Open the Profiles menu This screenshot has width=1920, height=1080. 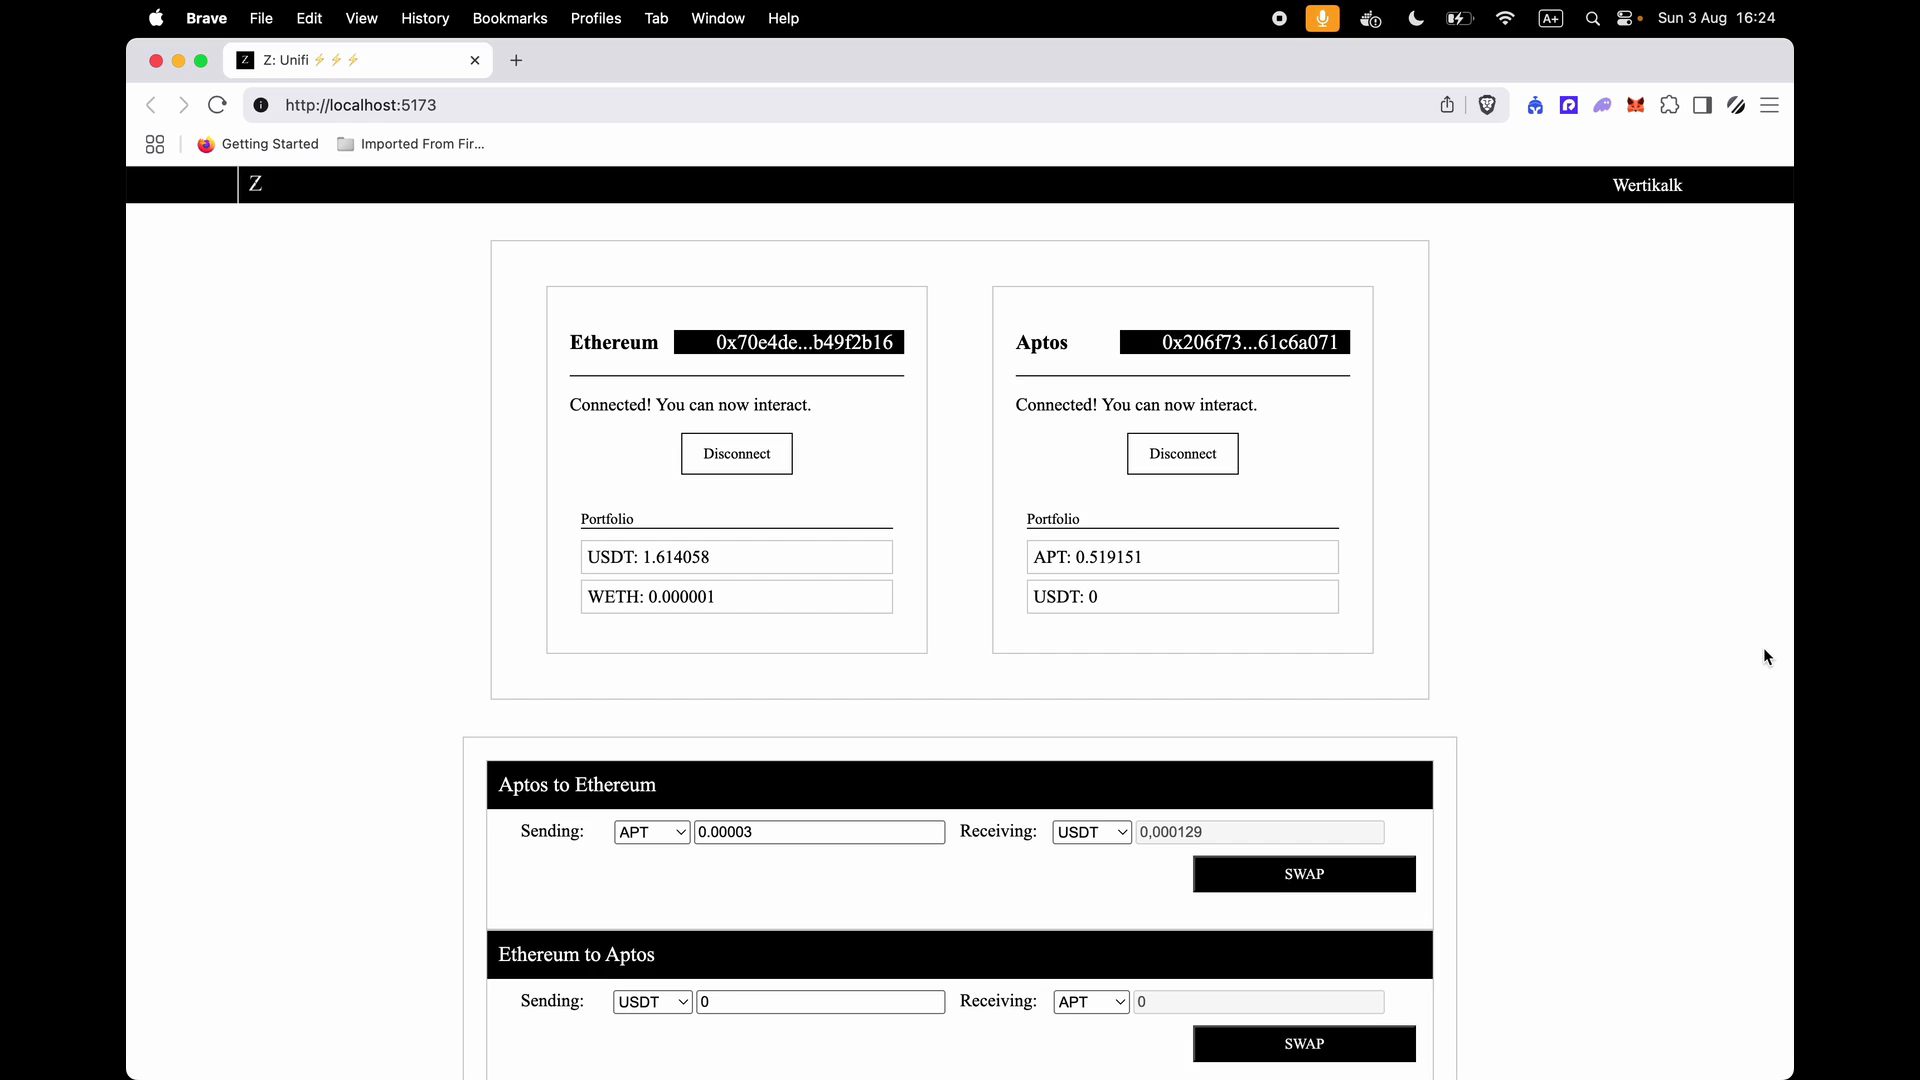tap(595, 18)
